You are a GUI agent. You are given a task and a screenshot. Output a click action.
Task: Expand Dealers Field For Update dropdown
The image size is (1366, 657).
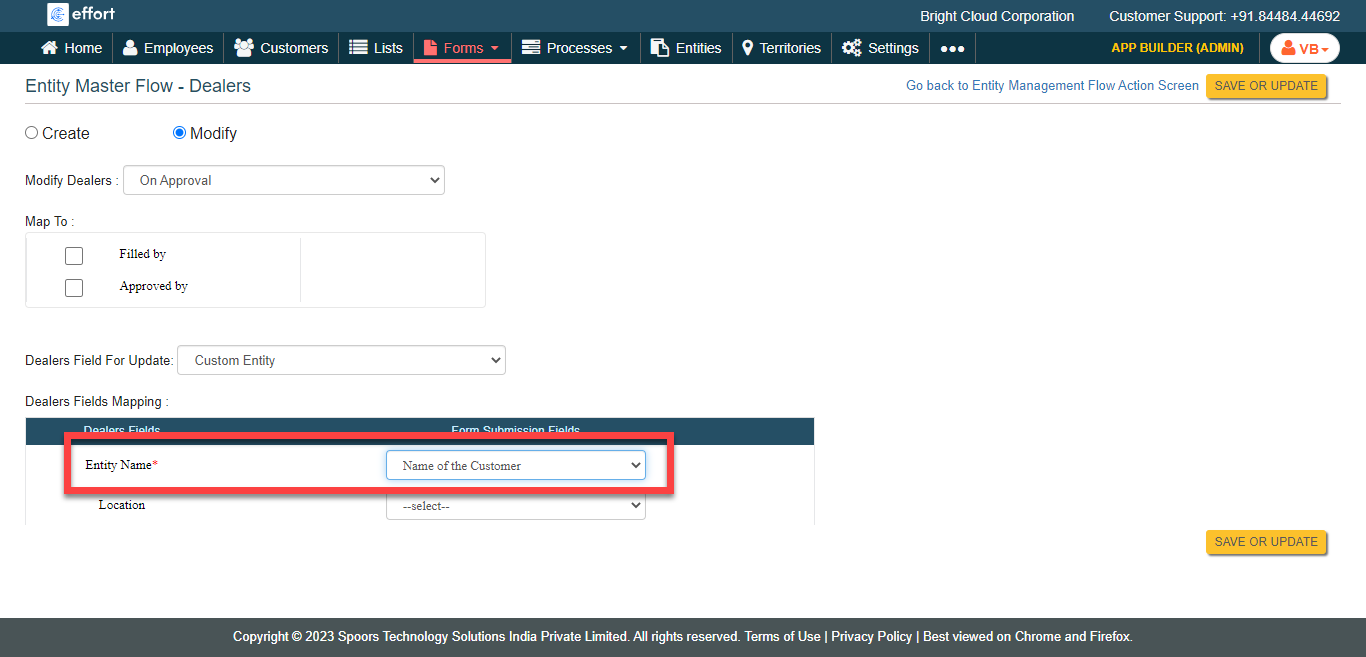341,360
